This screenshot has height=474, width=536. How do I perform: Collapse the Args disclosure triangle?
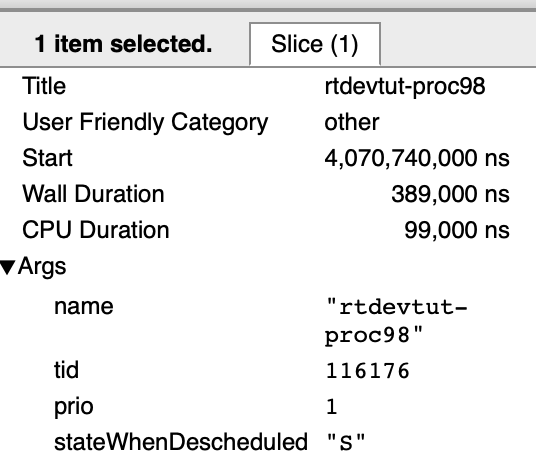(8, 268)
